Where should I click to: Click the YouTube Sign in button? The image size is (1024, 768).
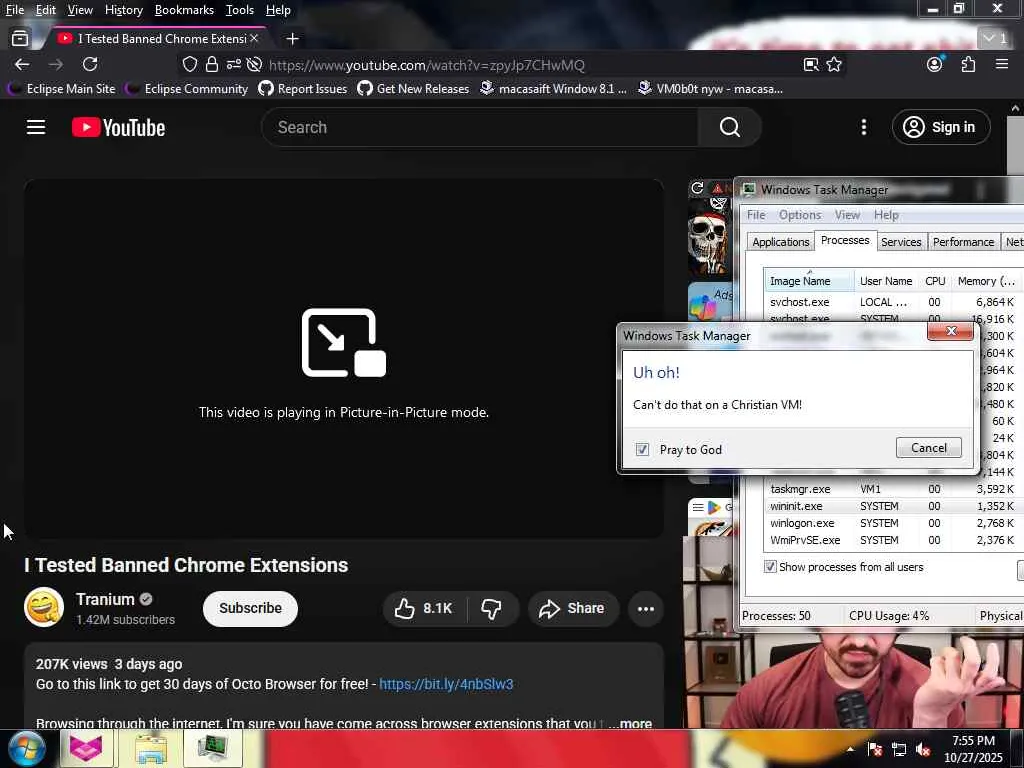coord(941,127)
